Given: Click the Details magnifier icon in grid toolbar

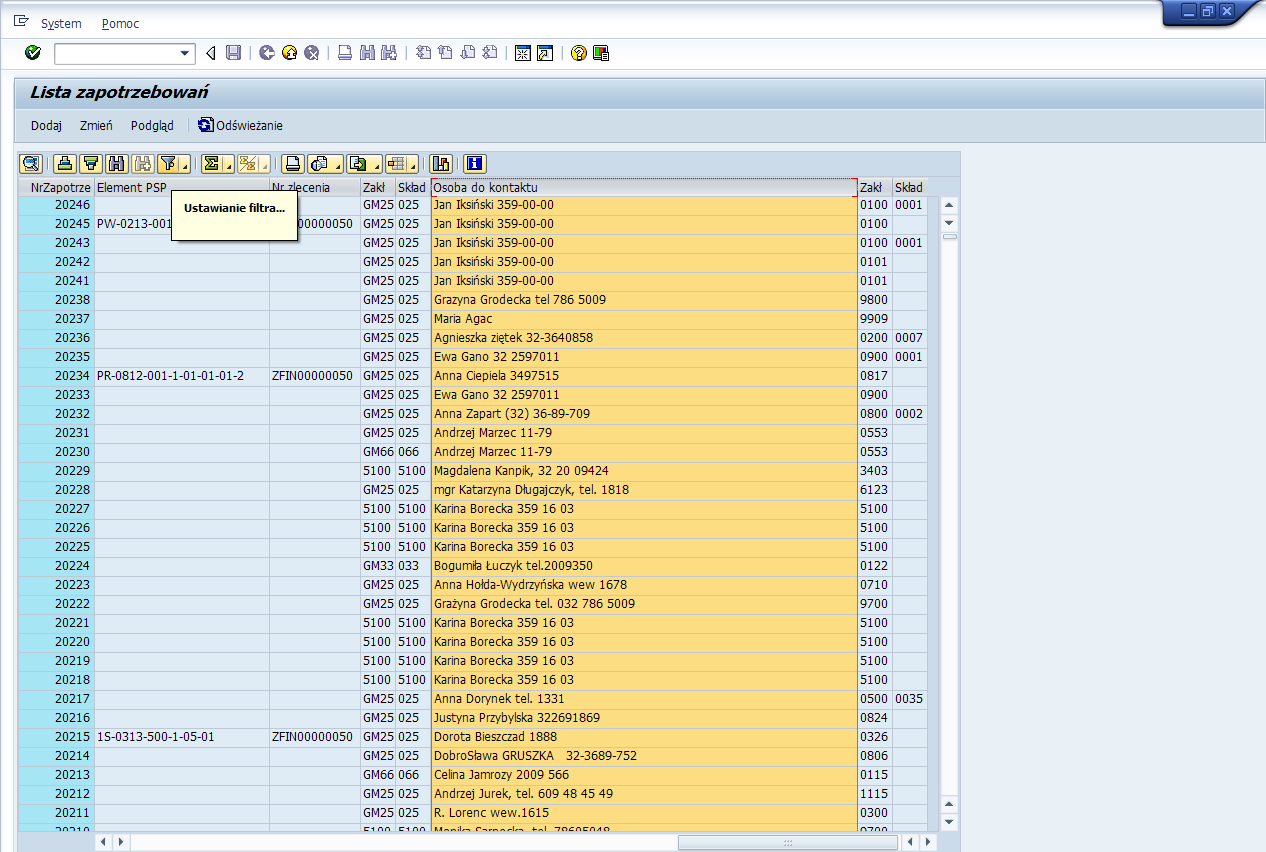Looking at the screenshot, I should (x=31, y=164).
